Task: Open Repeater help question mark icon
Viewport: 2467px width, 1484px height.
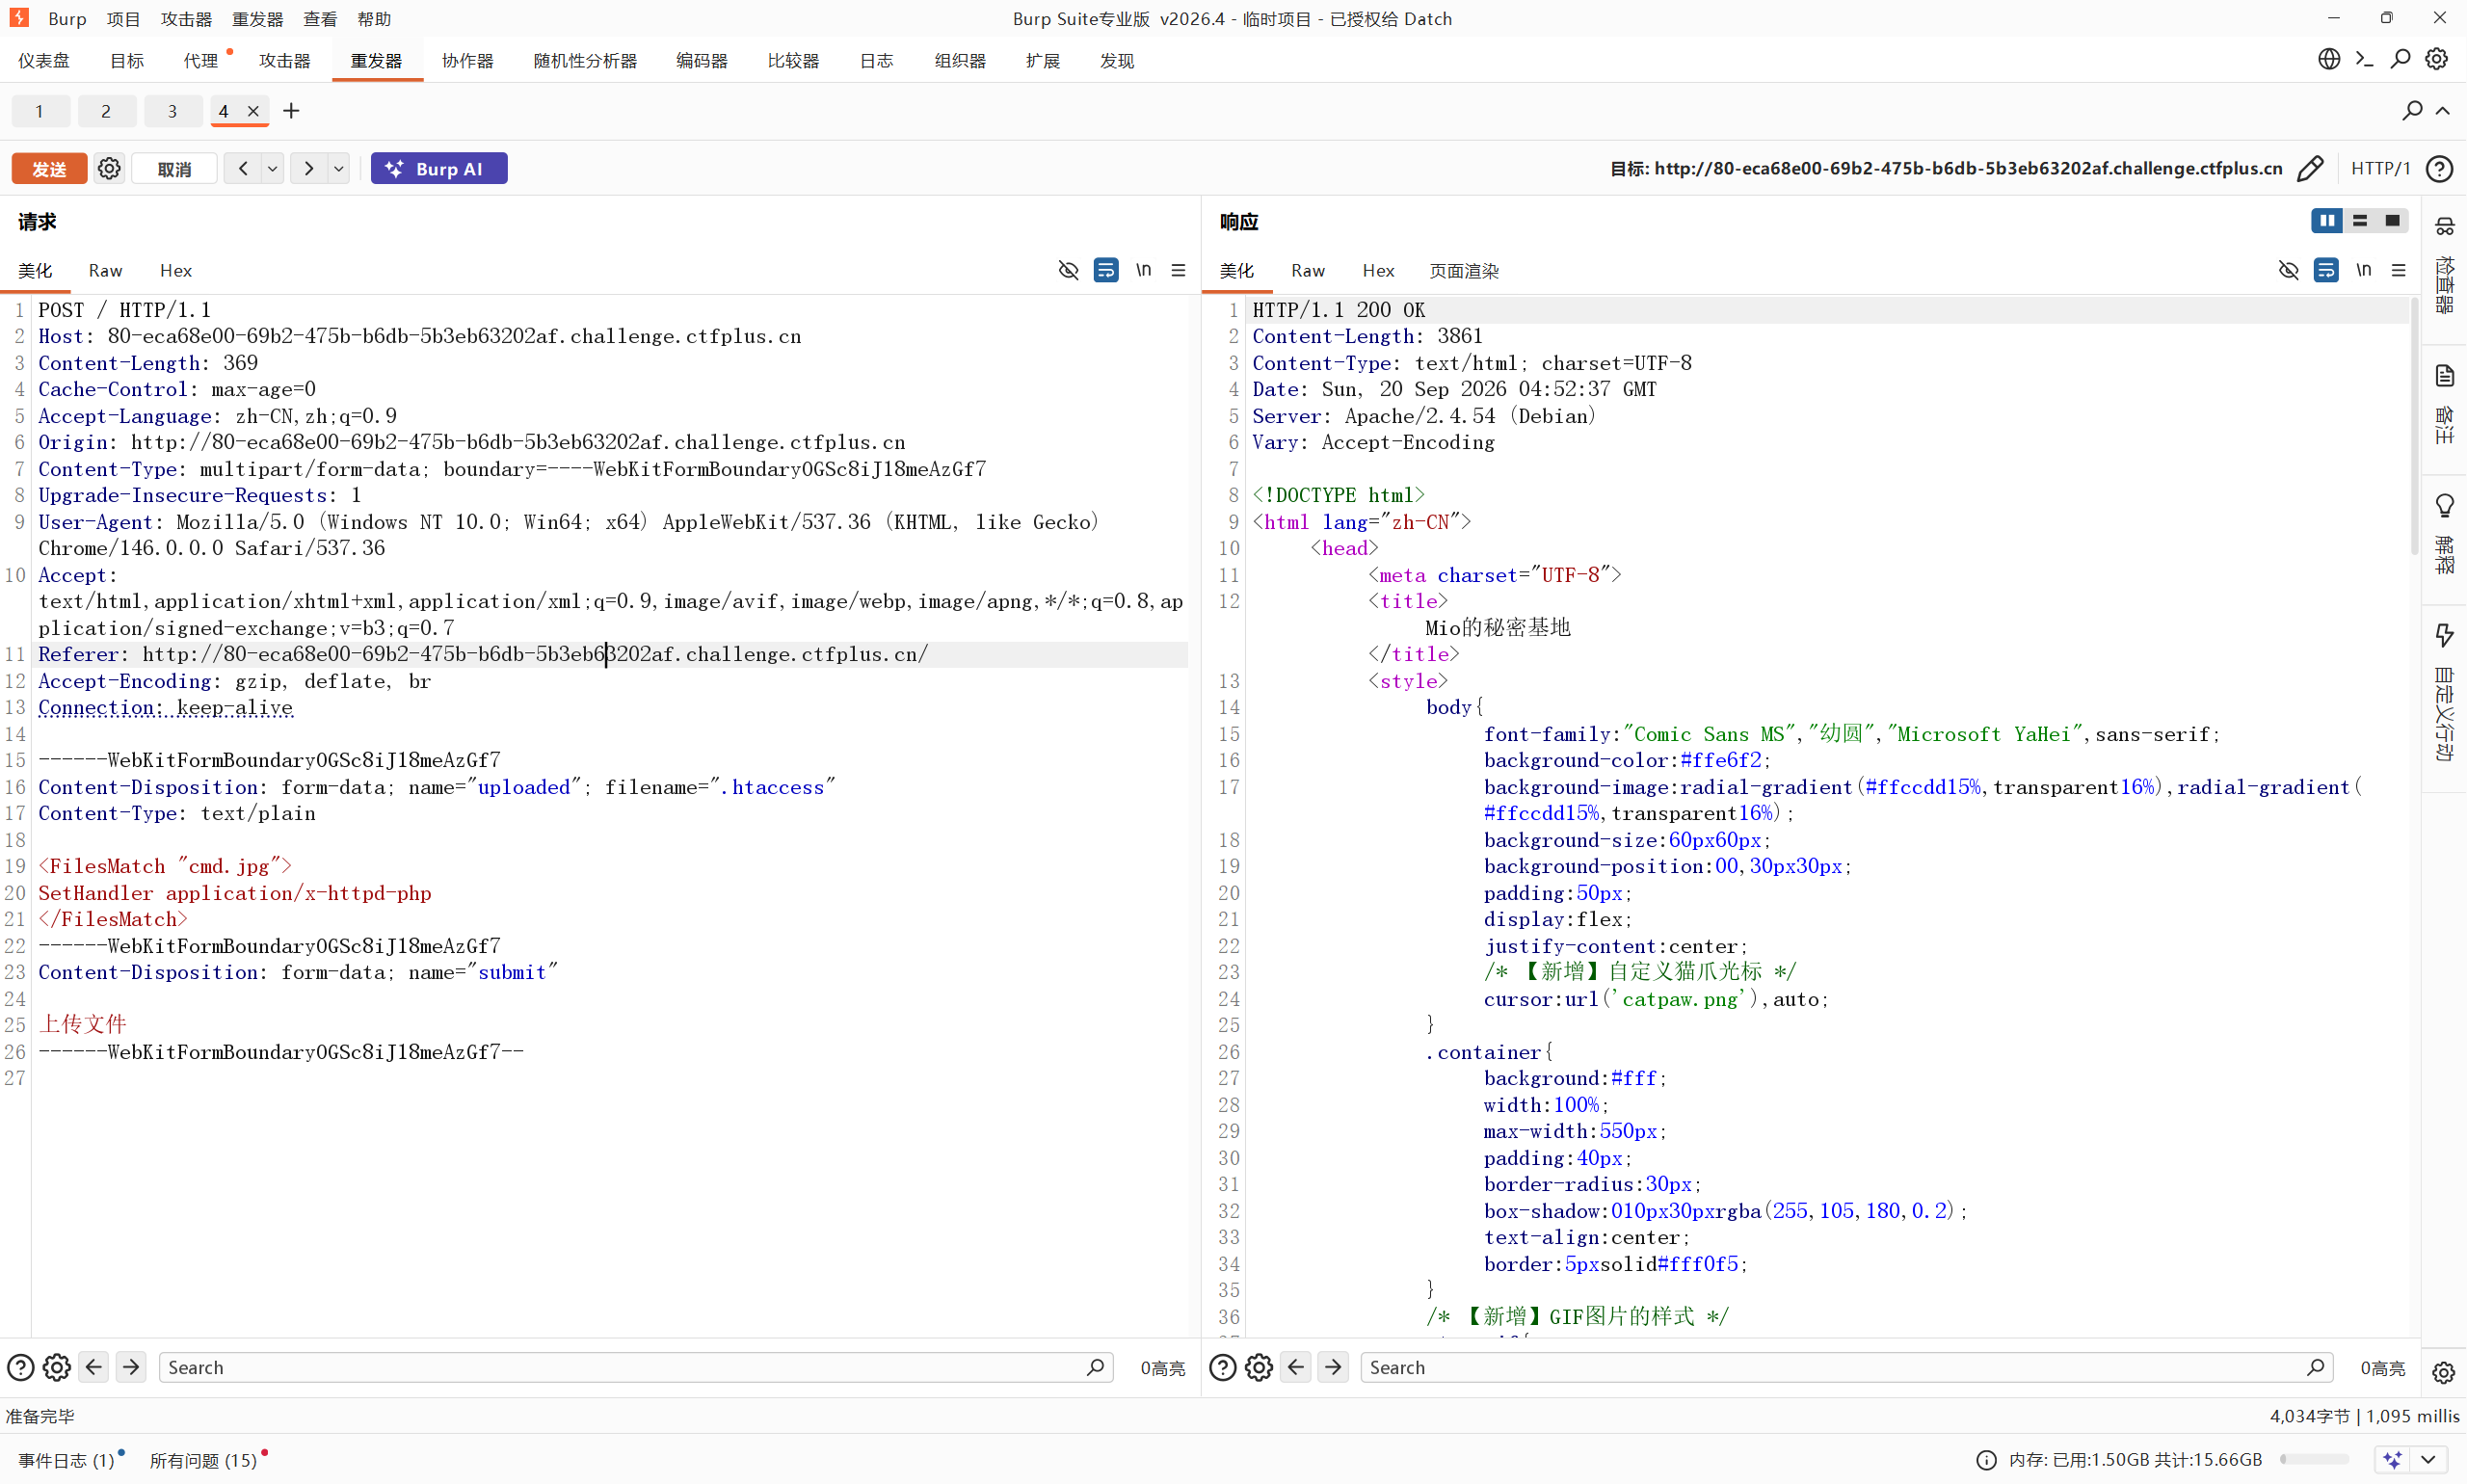Action: (x=2439, y=168)
